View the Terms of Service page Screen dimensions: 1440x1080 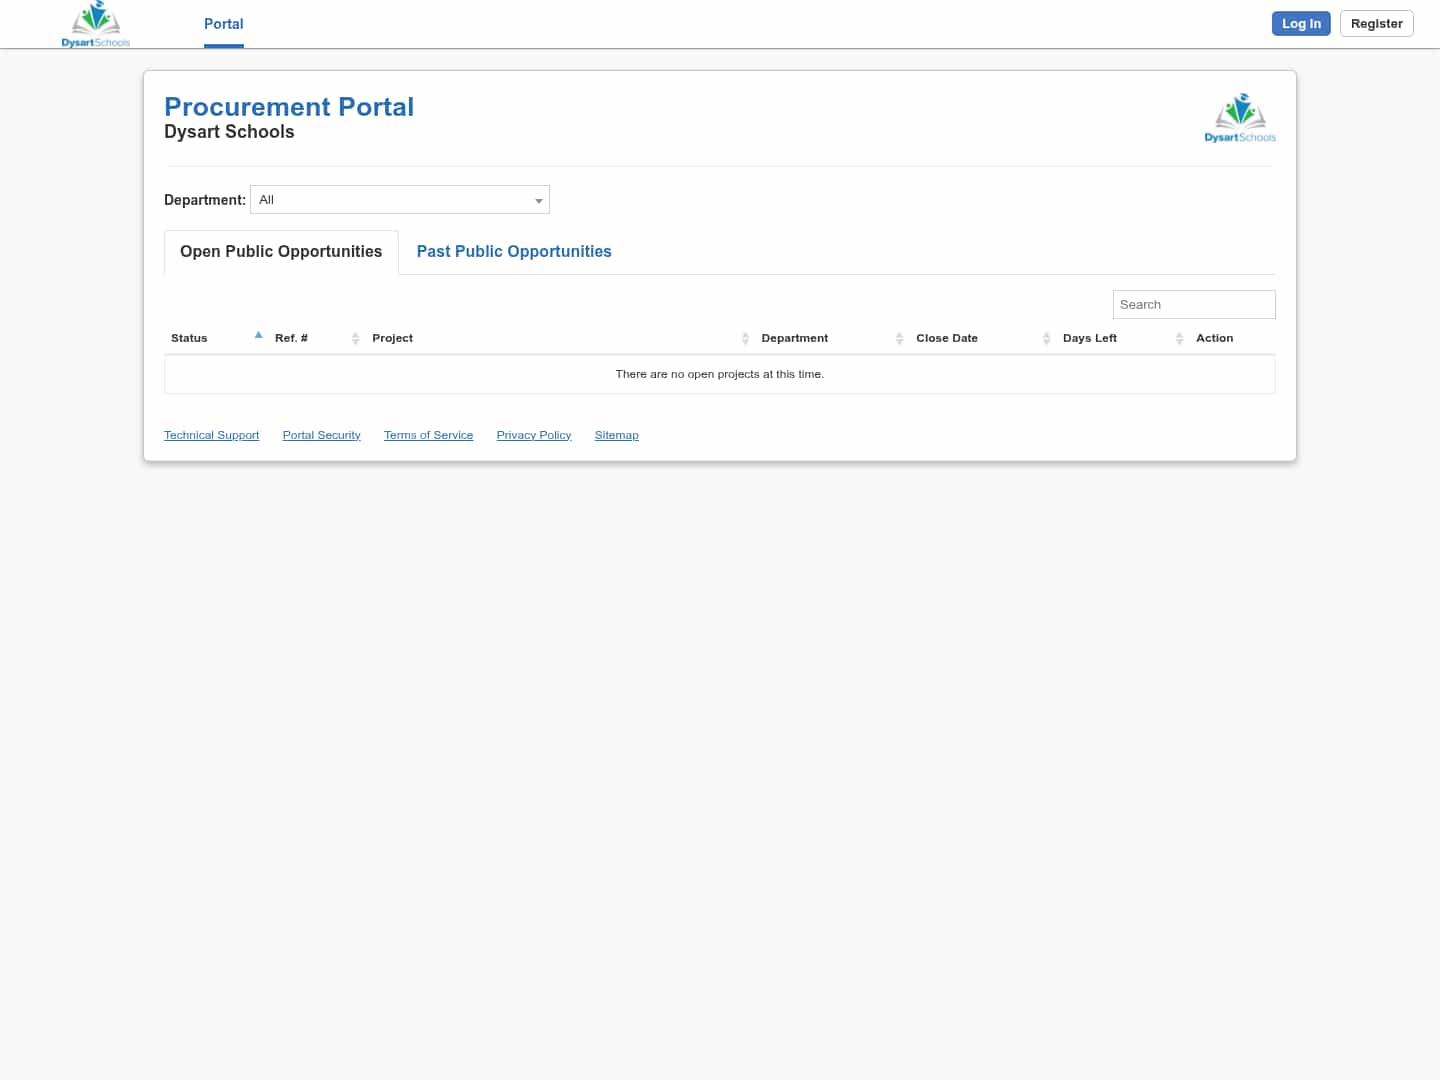pyautogui.click(x=428, y=434)
